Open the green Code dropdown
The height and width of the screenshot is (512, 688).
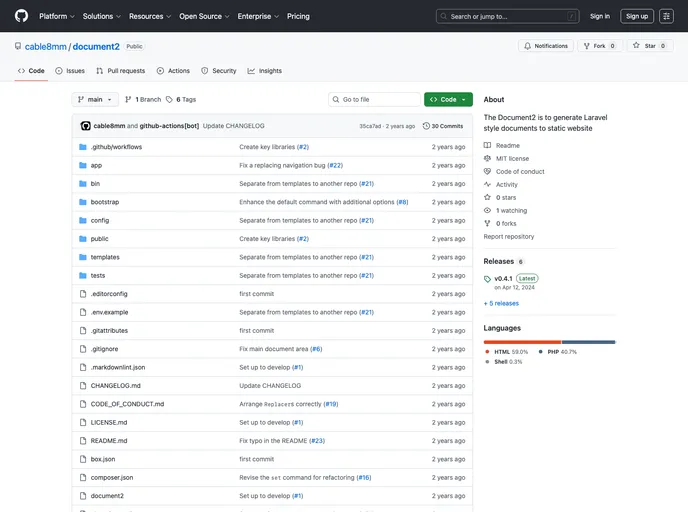coord(447,100)
